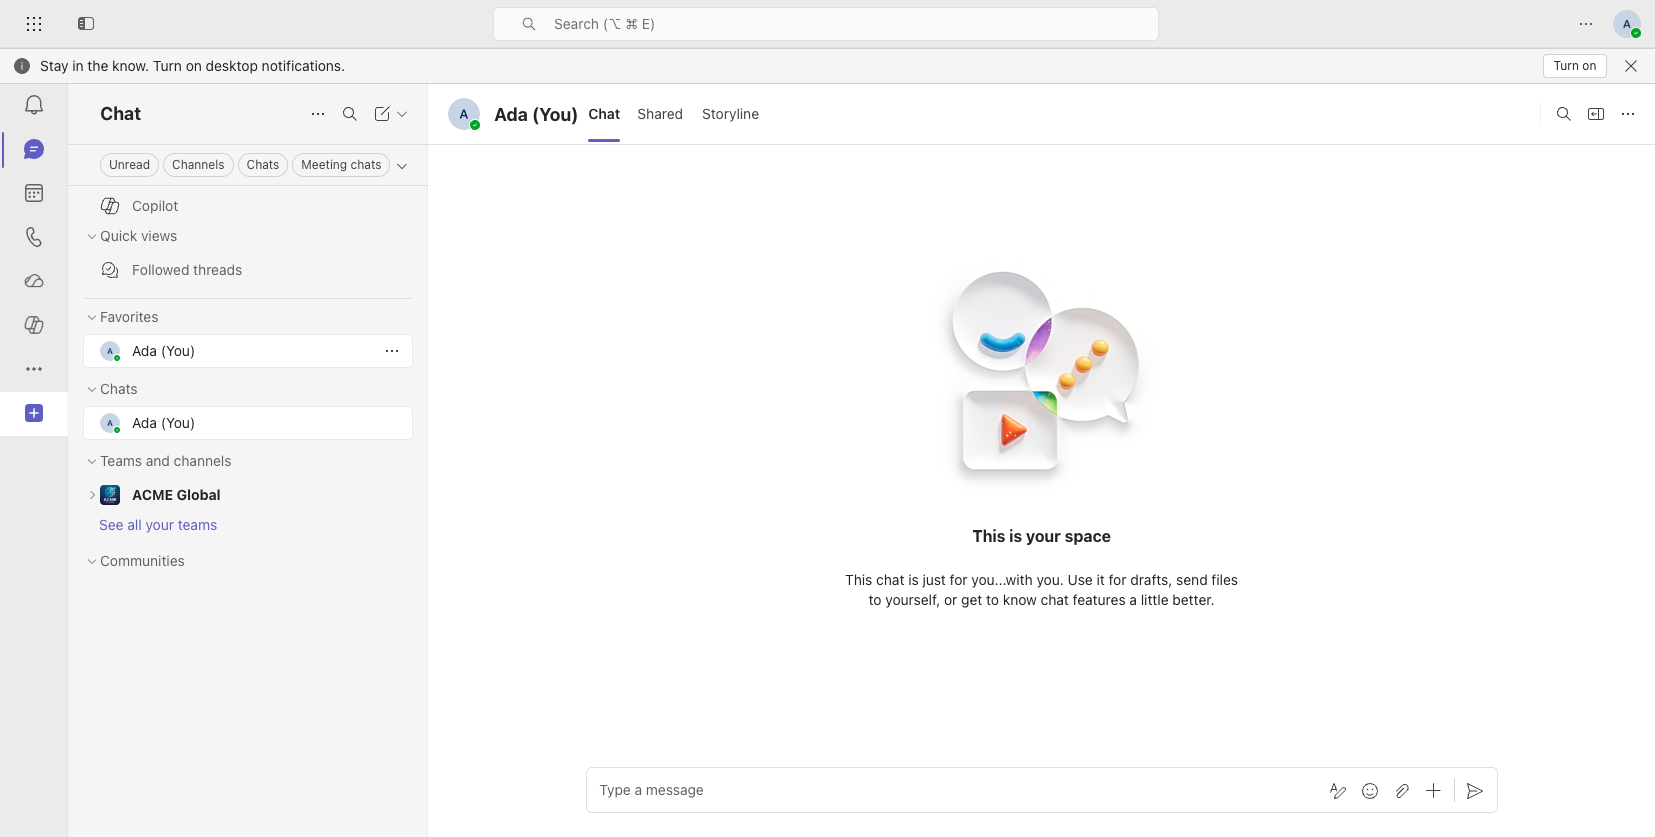Toggle the Chats filter chip

pos(263,165)
